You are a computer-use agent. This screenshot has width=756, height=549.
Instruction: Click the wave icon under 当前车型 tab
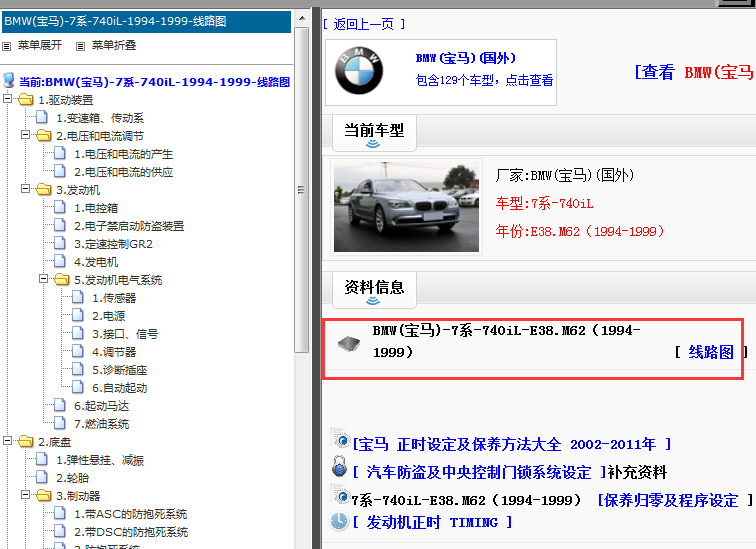(x=373, y=144)
